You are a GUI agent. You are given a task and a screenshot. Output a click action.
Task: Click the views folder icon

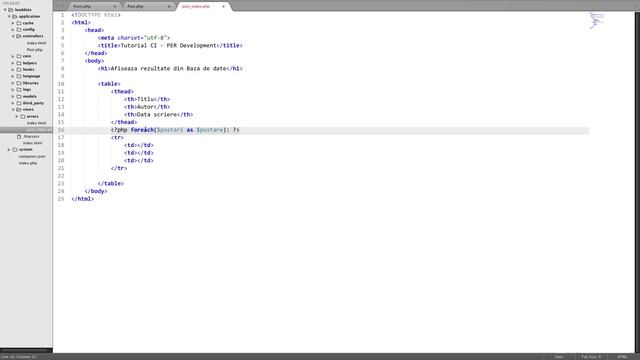pyautogui.click(x=19, y=110)
